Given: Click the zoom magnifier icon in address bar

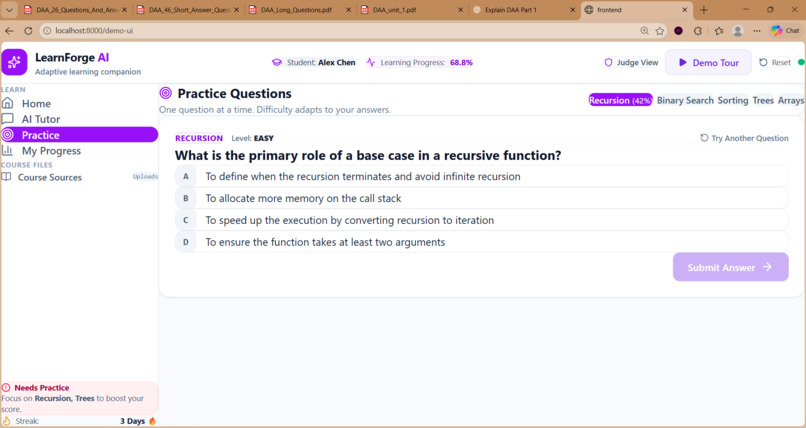Looking at the screenshot, I should (645, 31).
